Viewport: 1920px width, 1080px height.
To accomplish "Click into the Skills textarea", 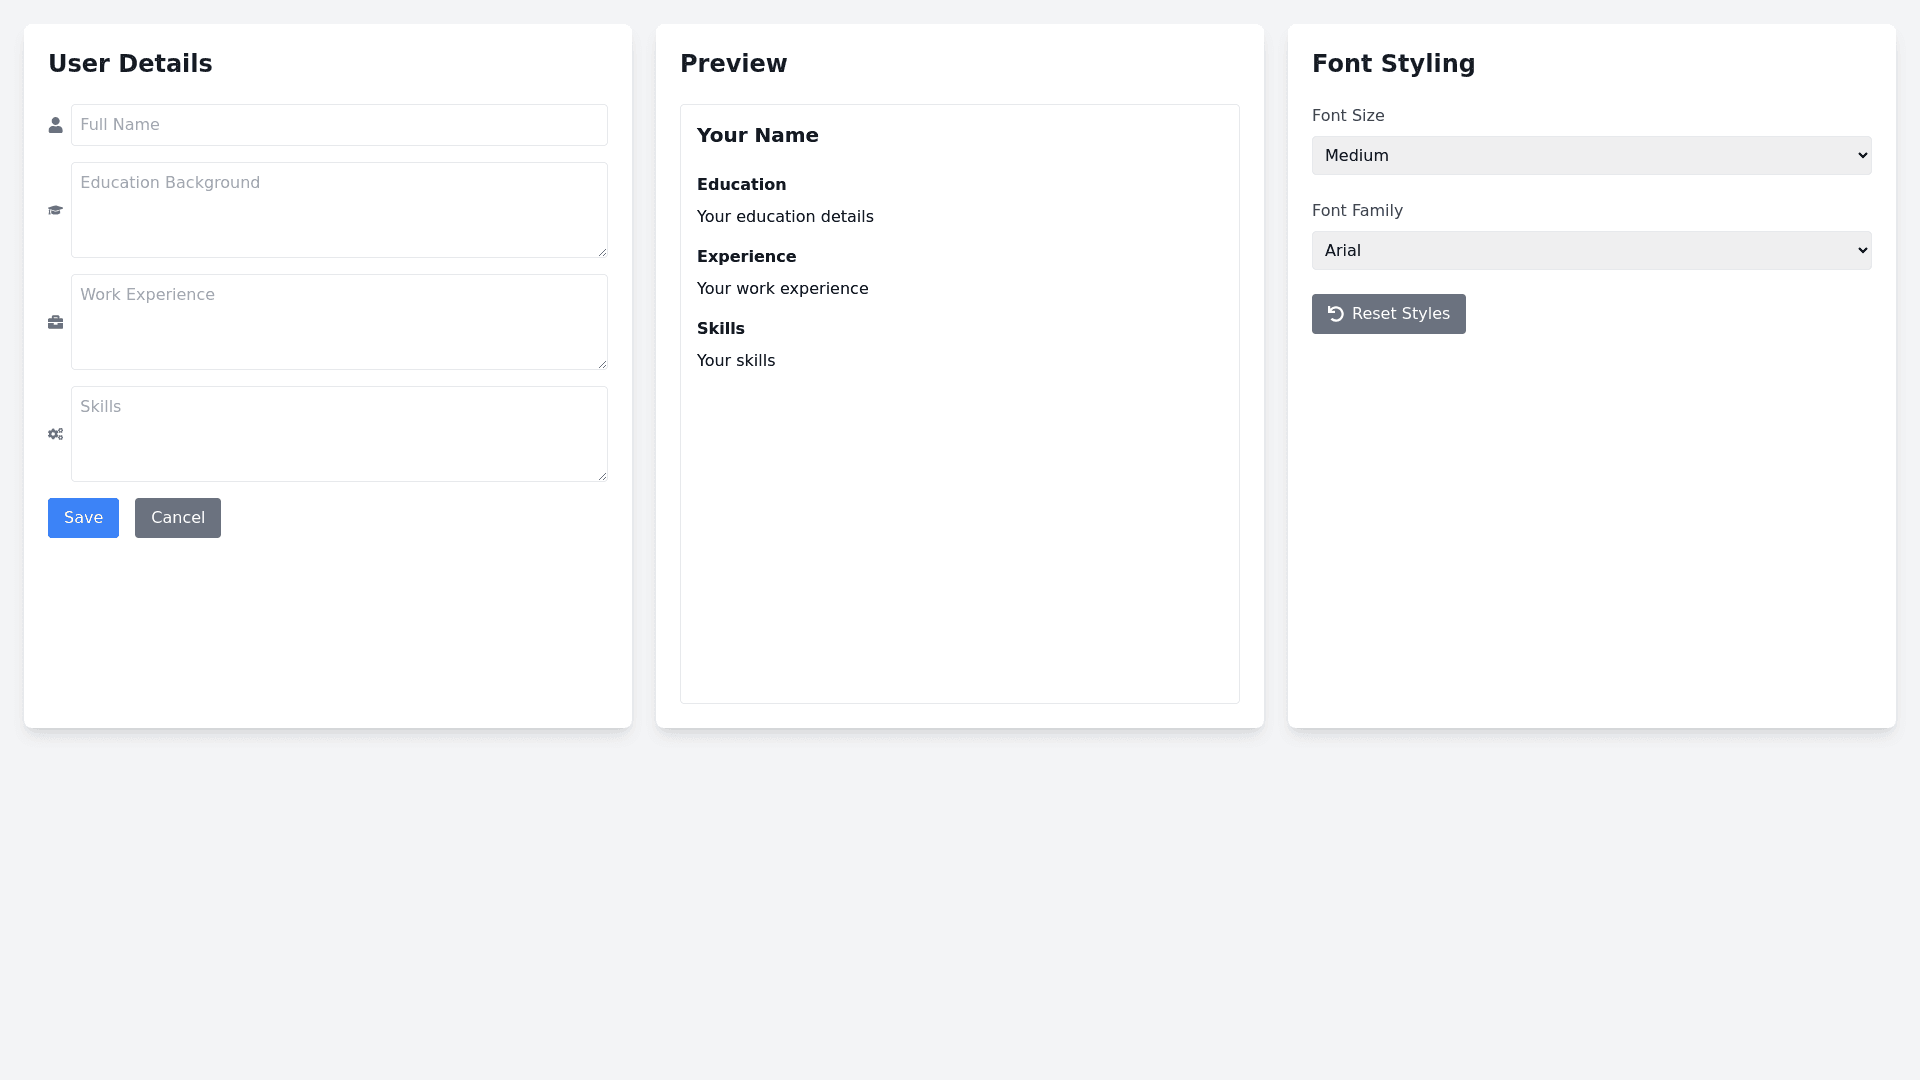I will click(x=339, y=434).
